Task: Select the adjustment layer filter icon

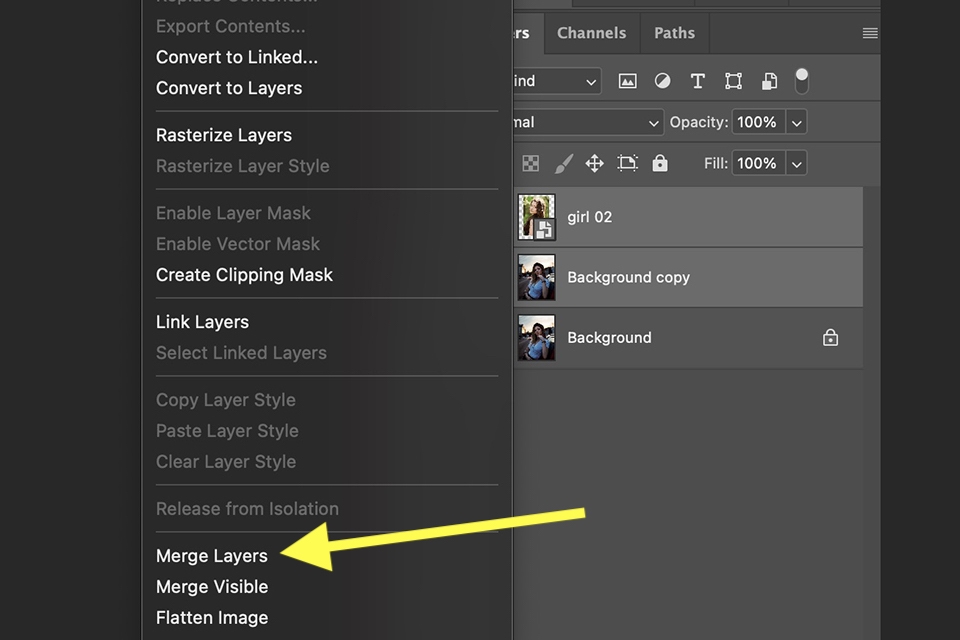Action: click(x=662, y=80)
